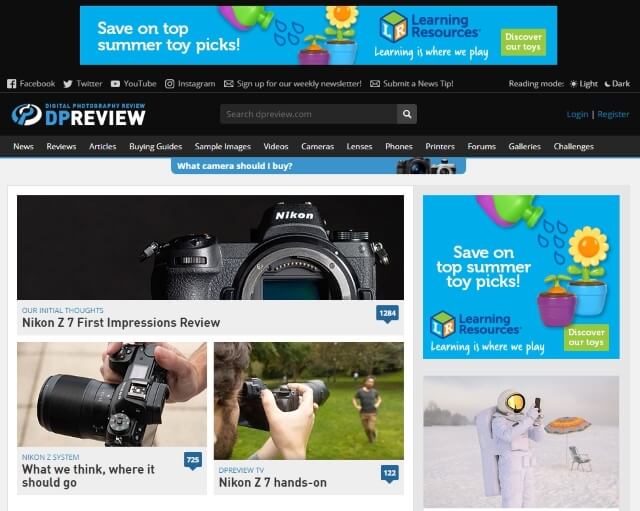Screen dimensions: 640x511
Task: Click the search magnifier button
Action: pyautogui.click(x=407, y=114)
